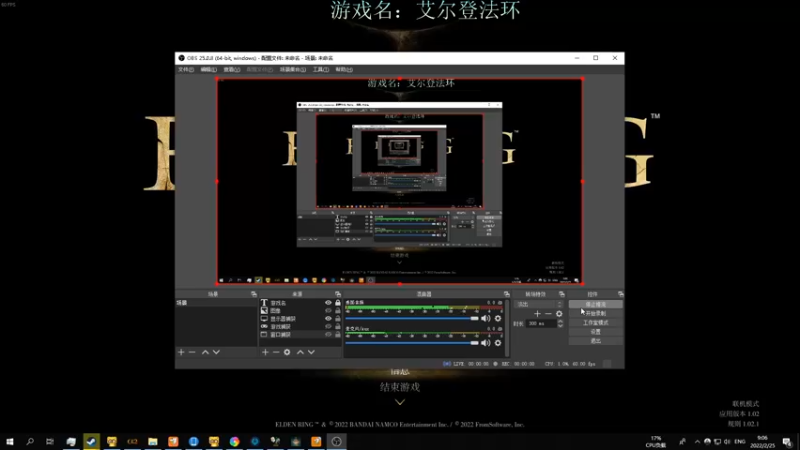Image resolution: width=800 pixels, height=450 pixels.
Task: Toggle lock on the game capture row
Action: coord(338,327)
